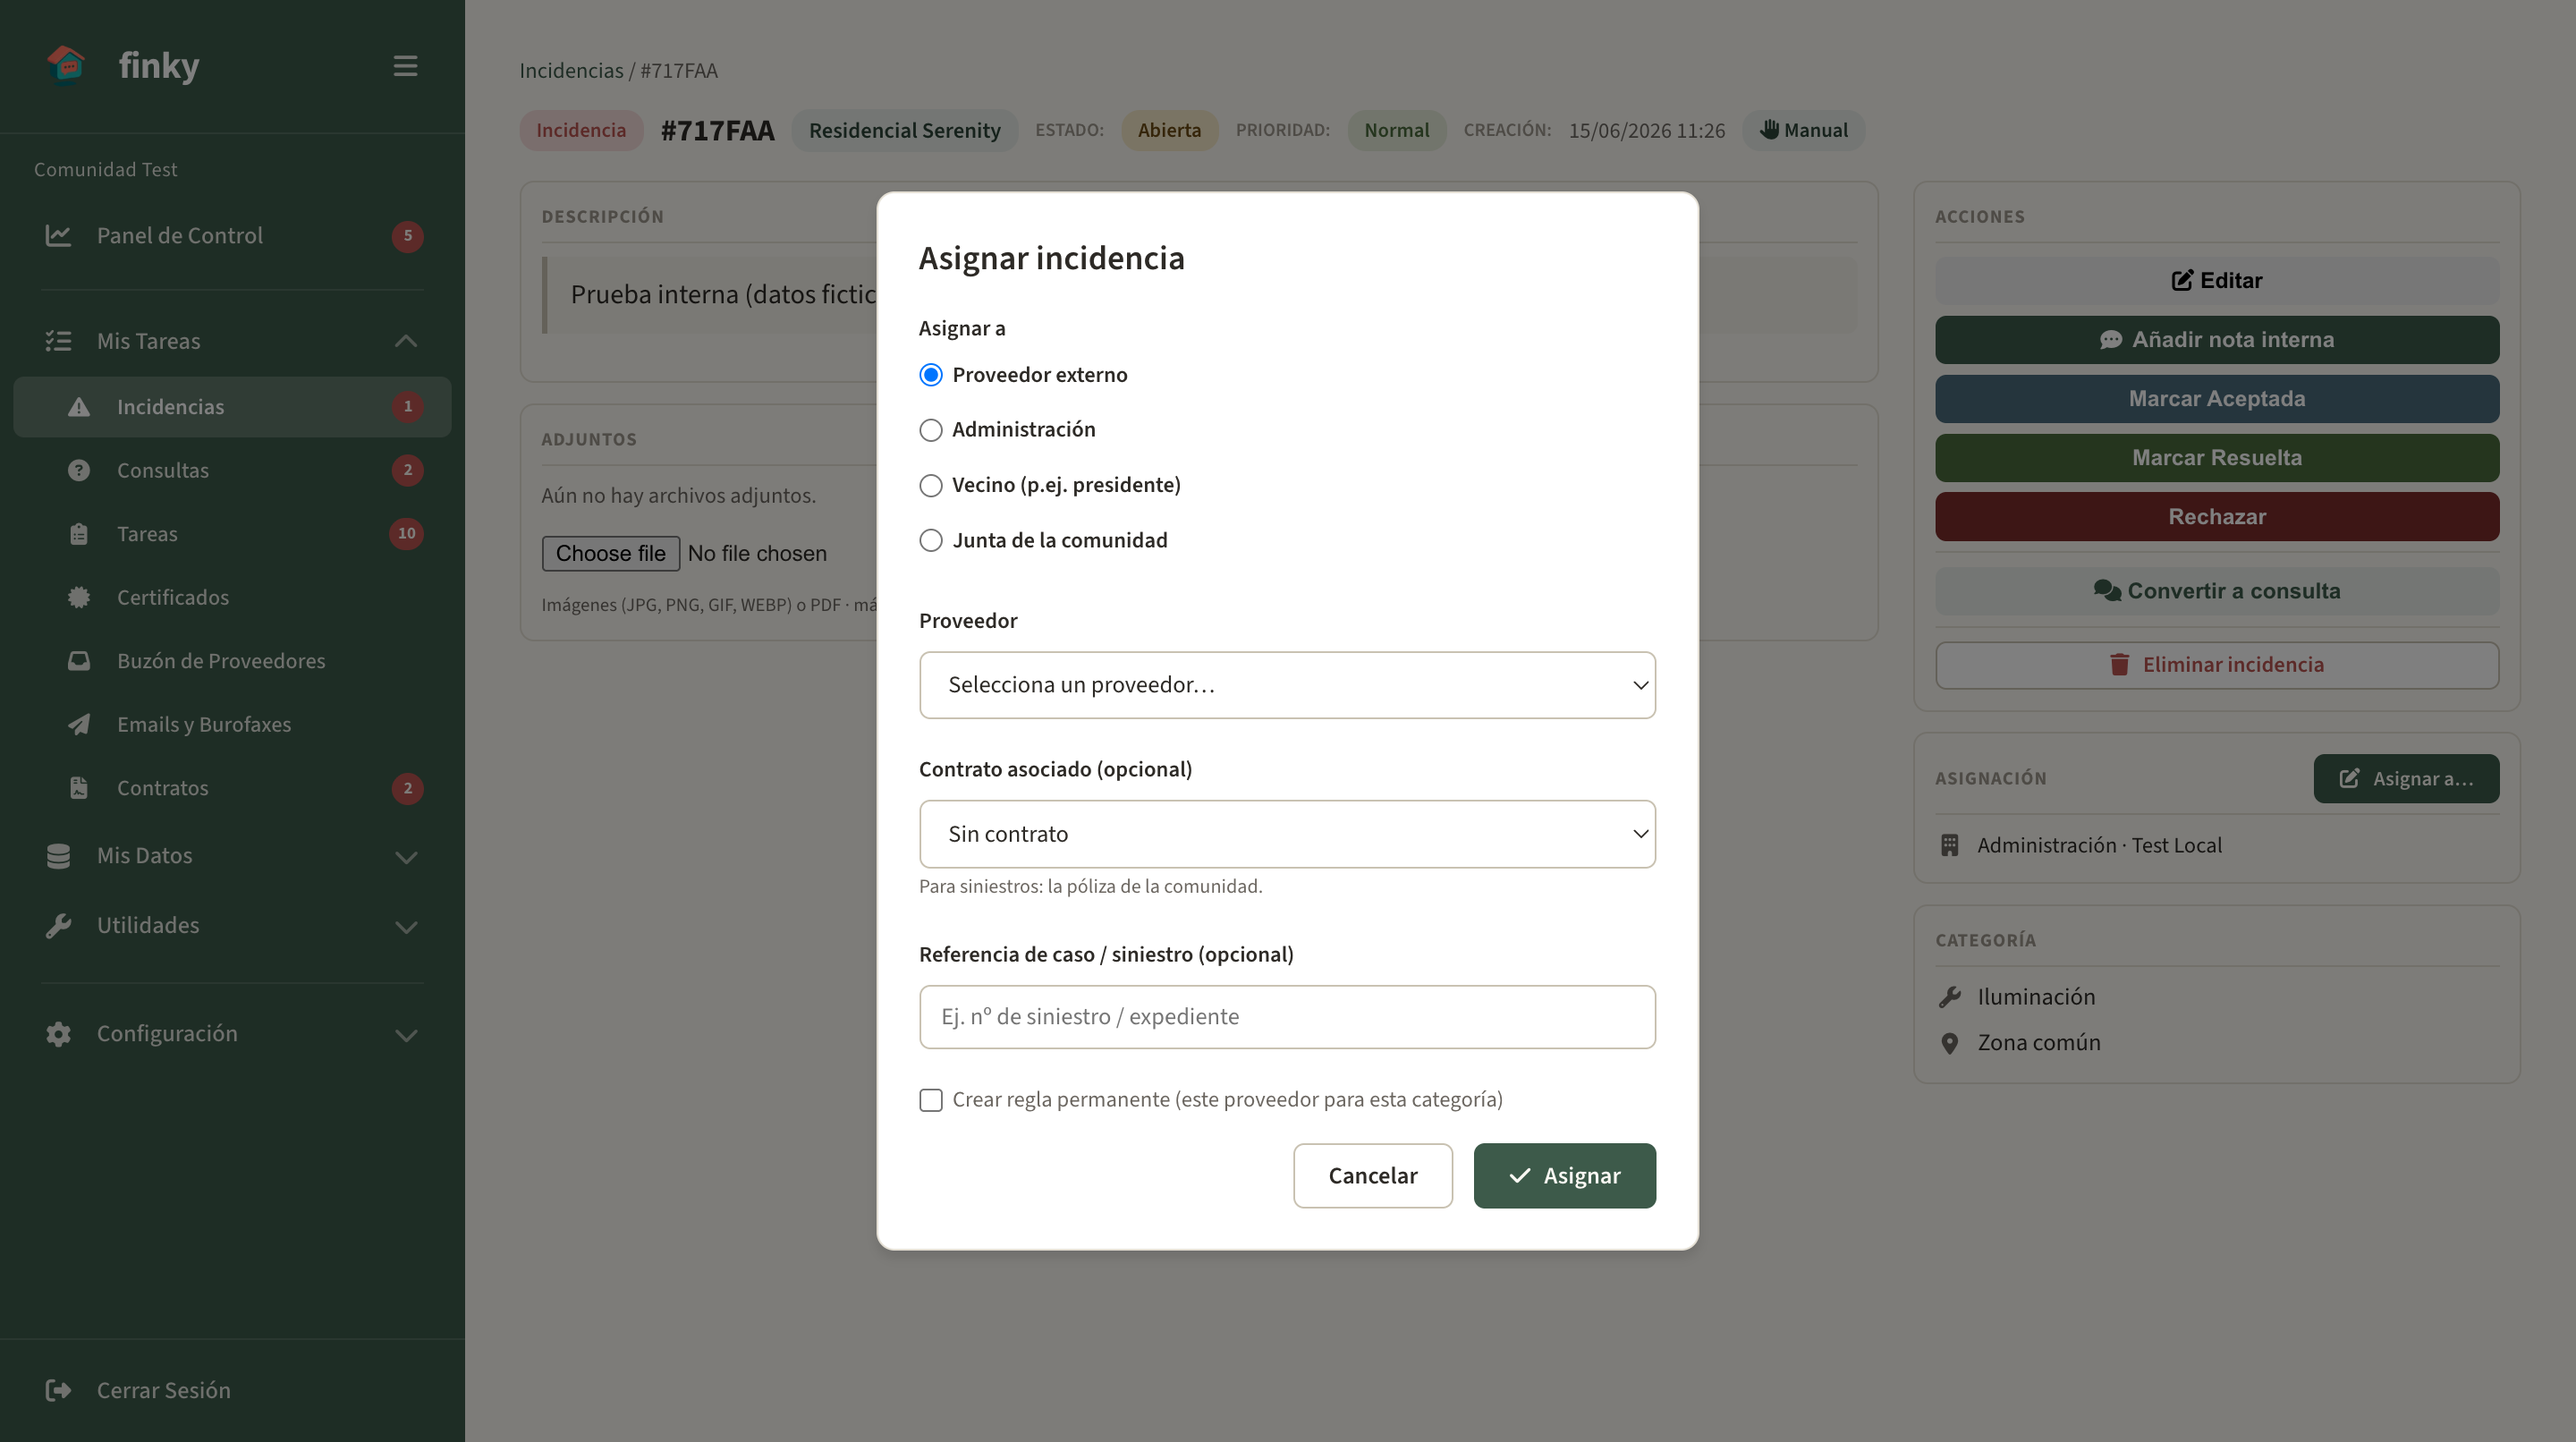Click the Contratos document icon

(79, 788)
